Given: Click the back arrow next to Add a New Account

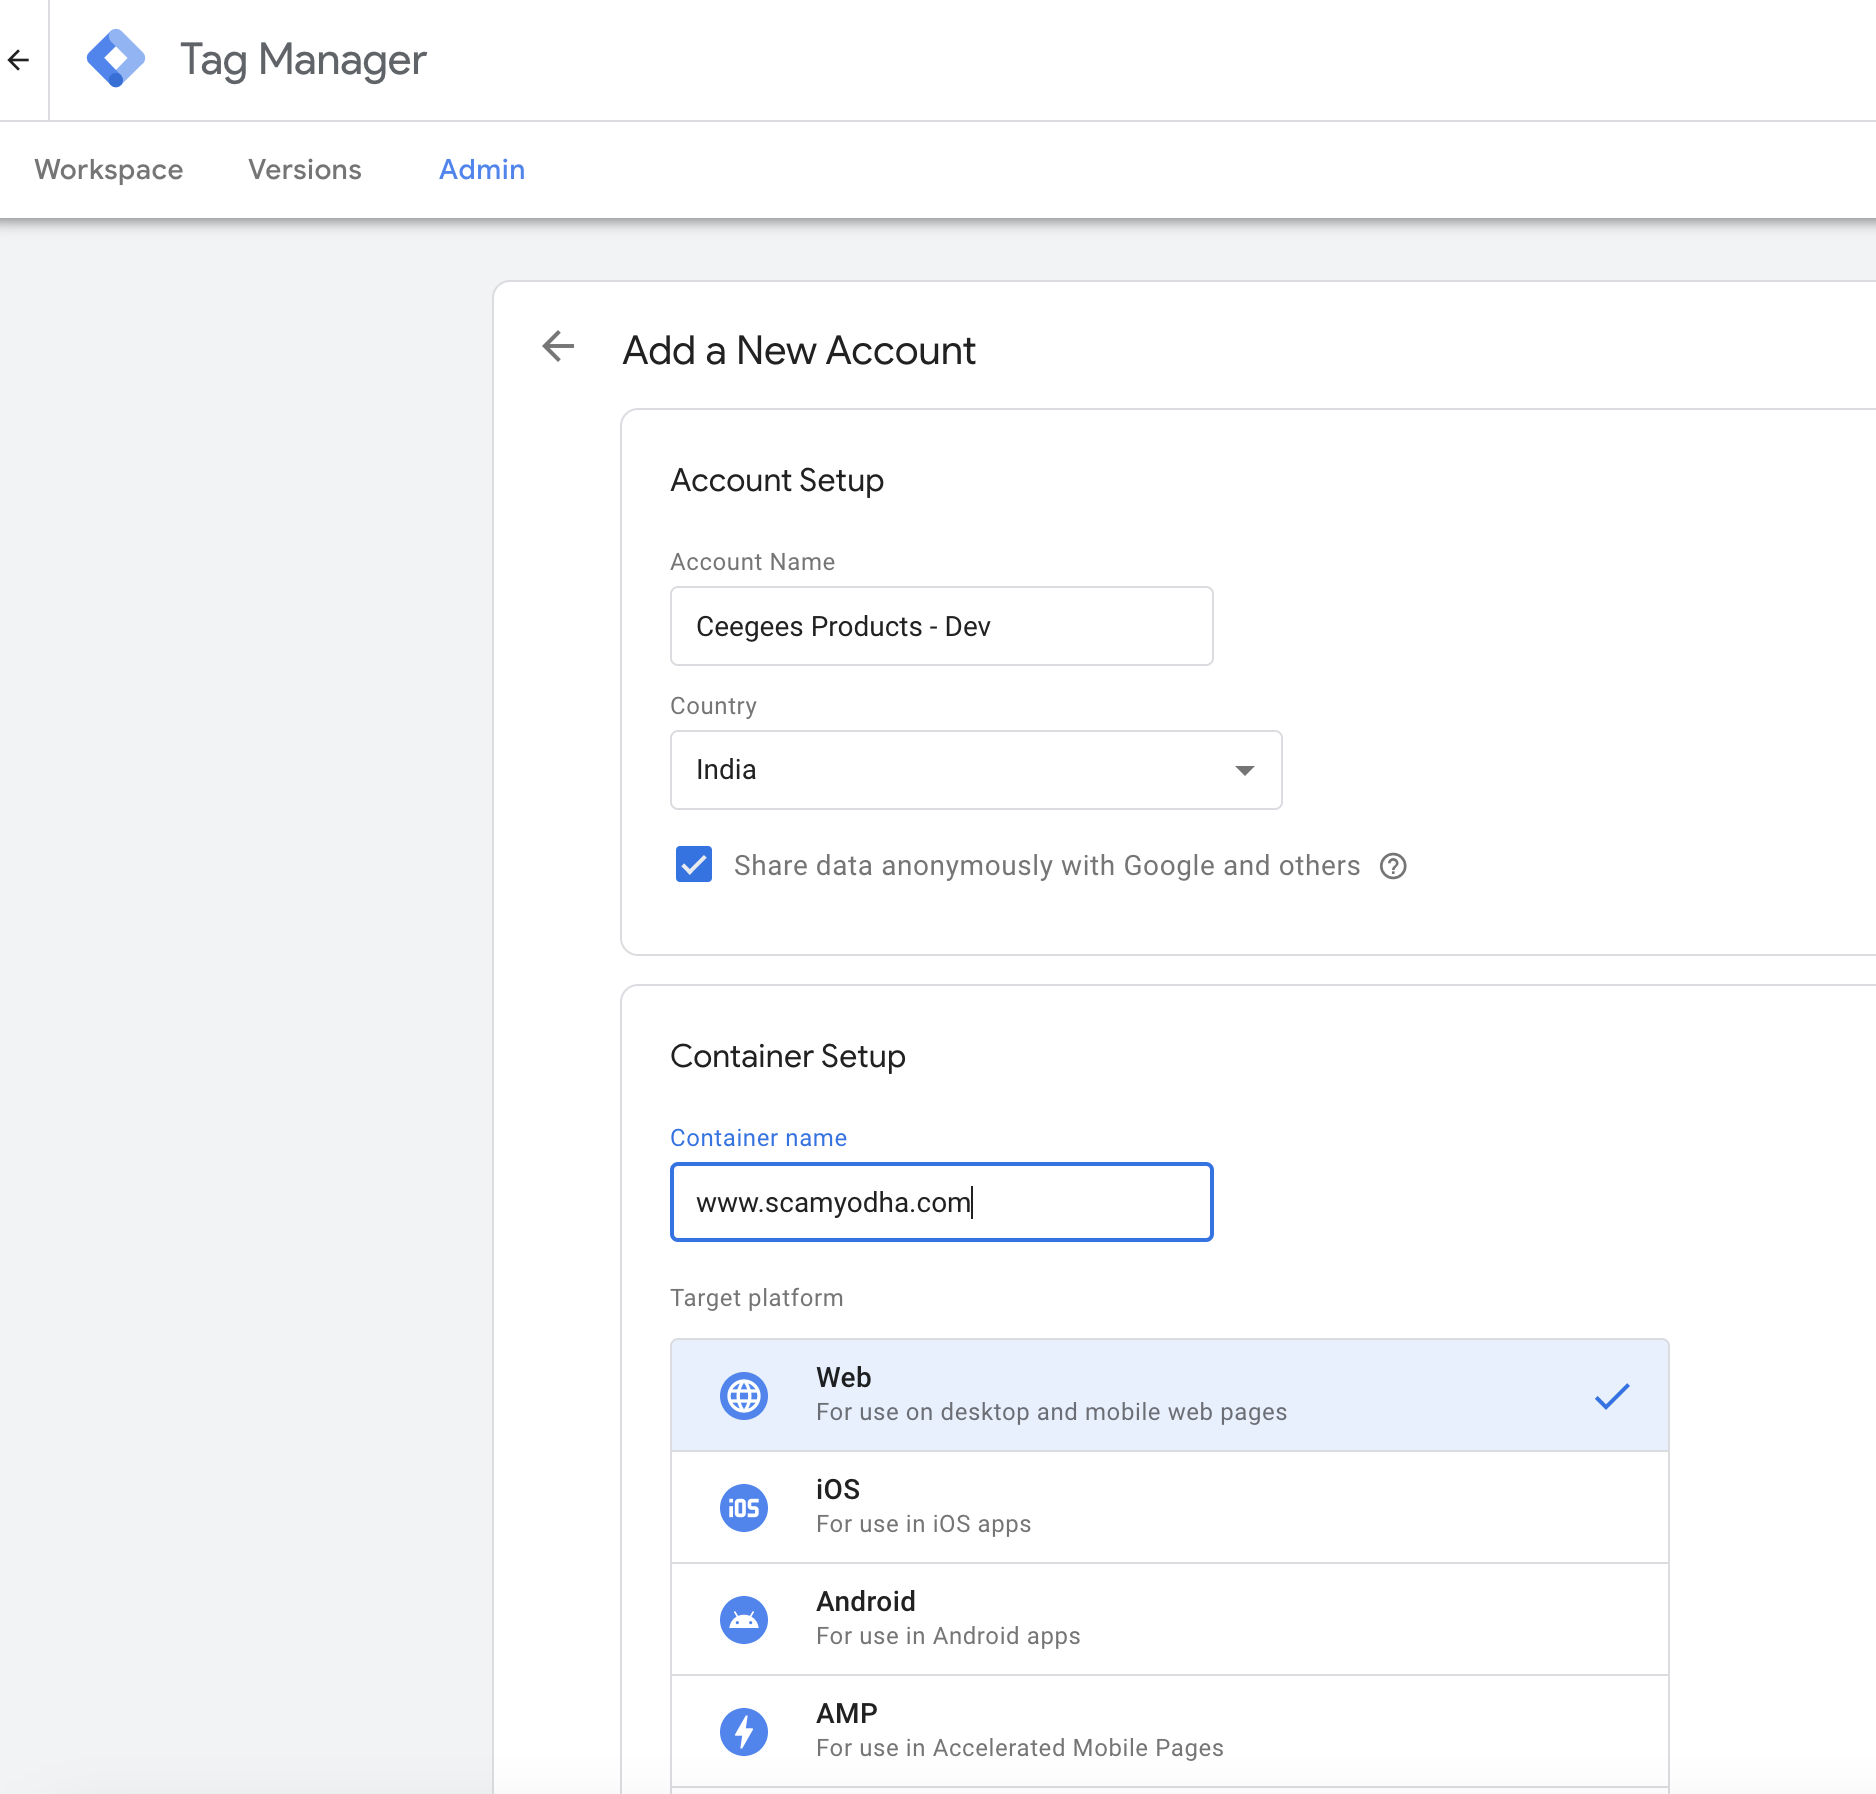Looking at the screenshot, I should pos(557,348).
